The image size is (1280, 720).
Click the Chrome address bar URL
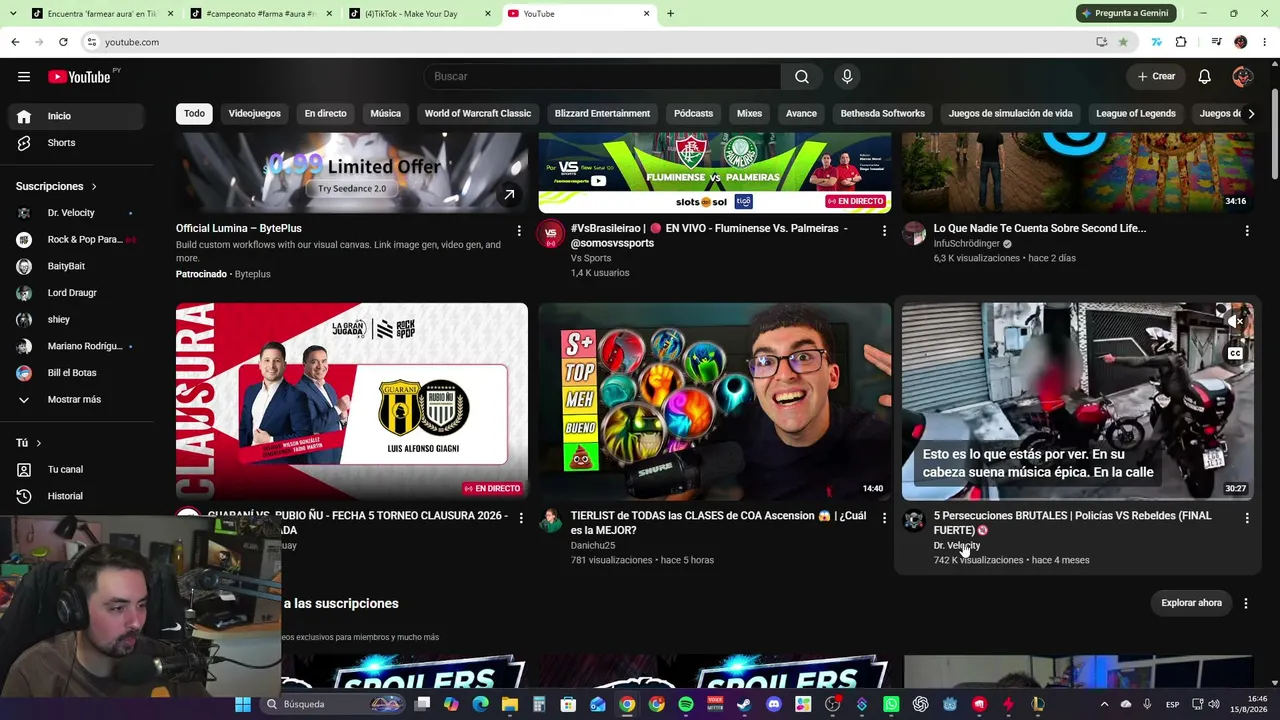click(x=132, y=42)
